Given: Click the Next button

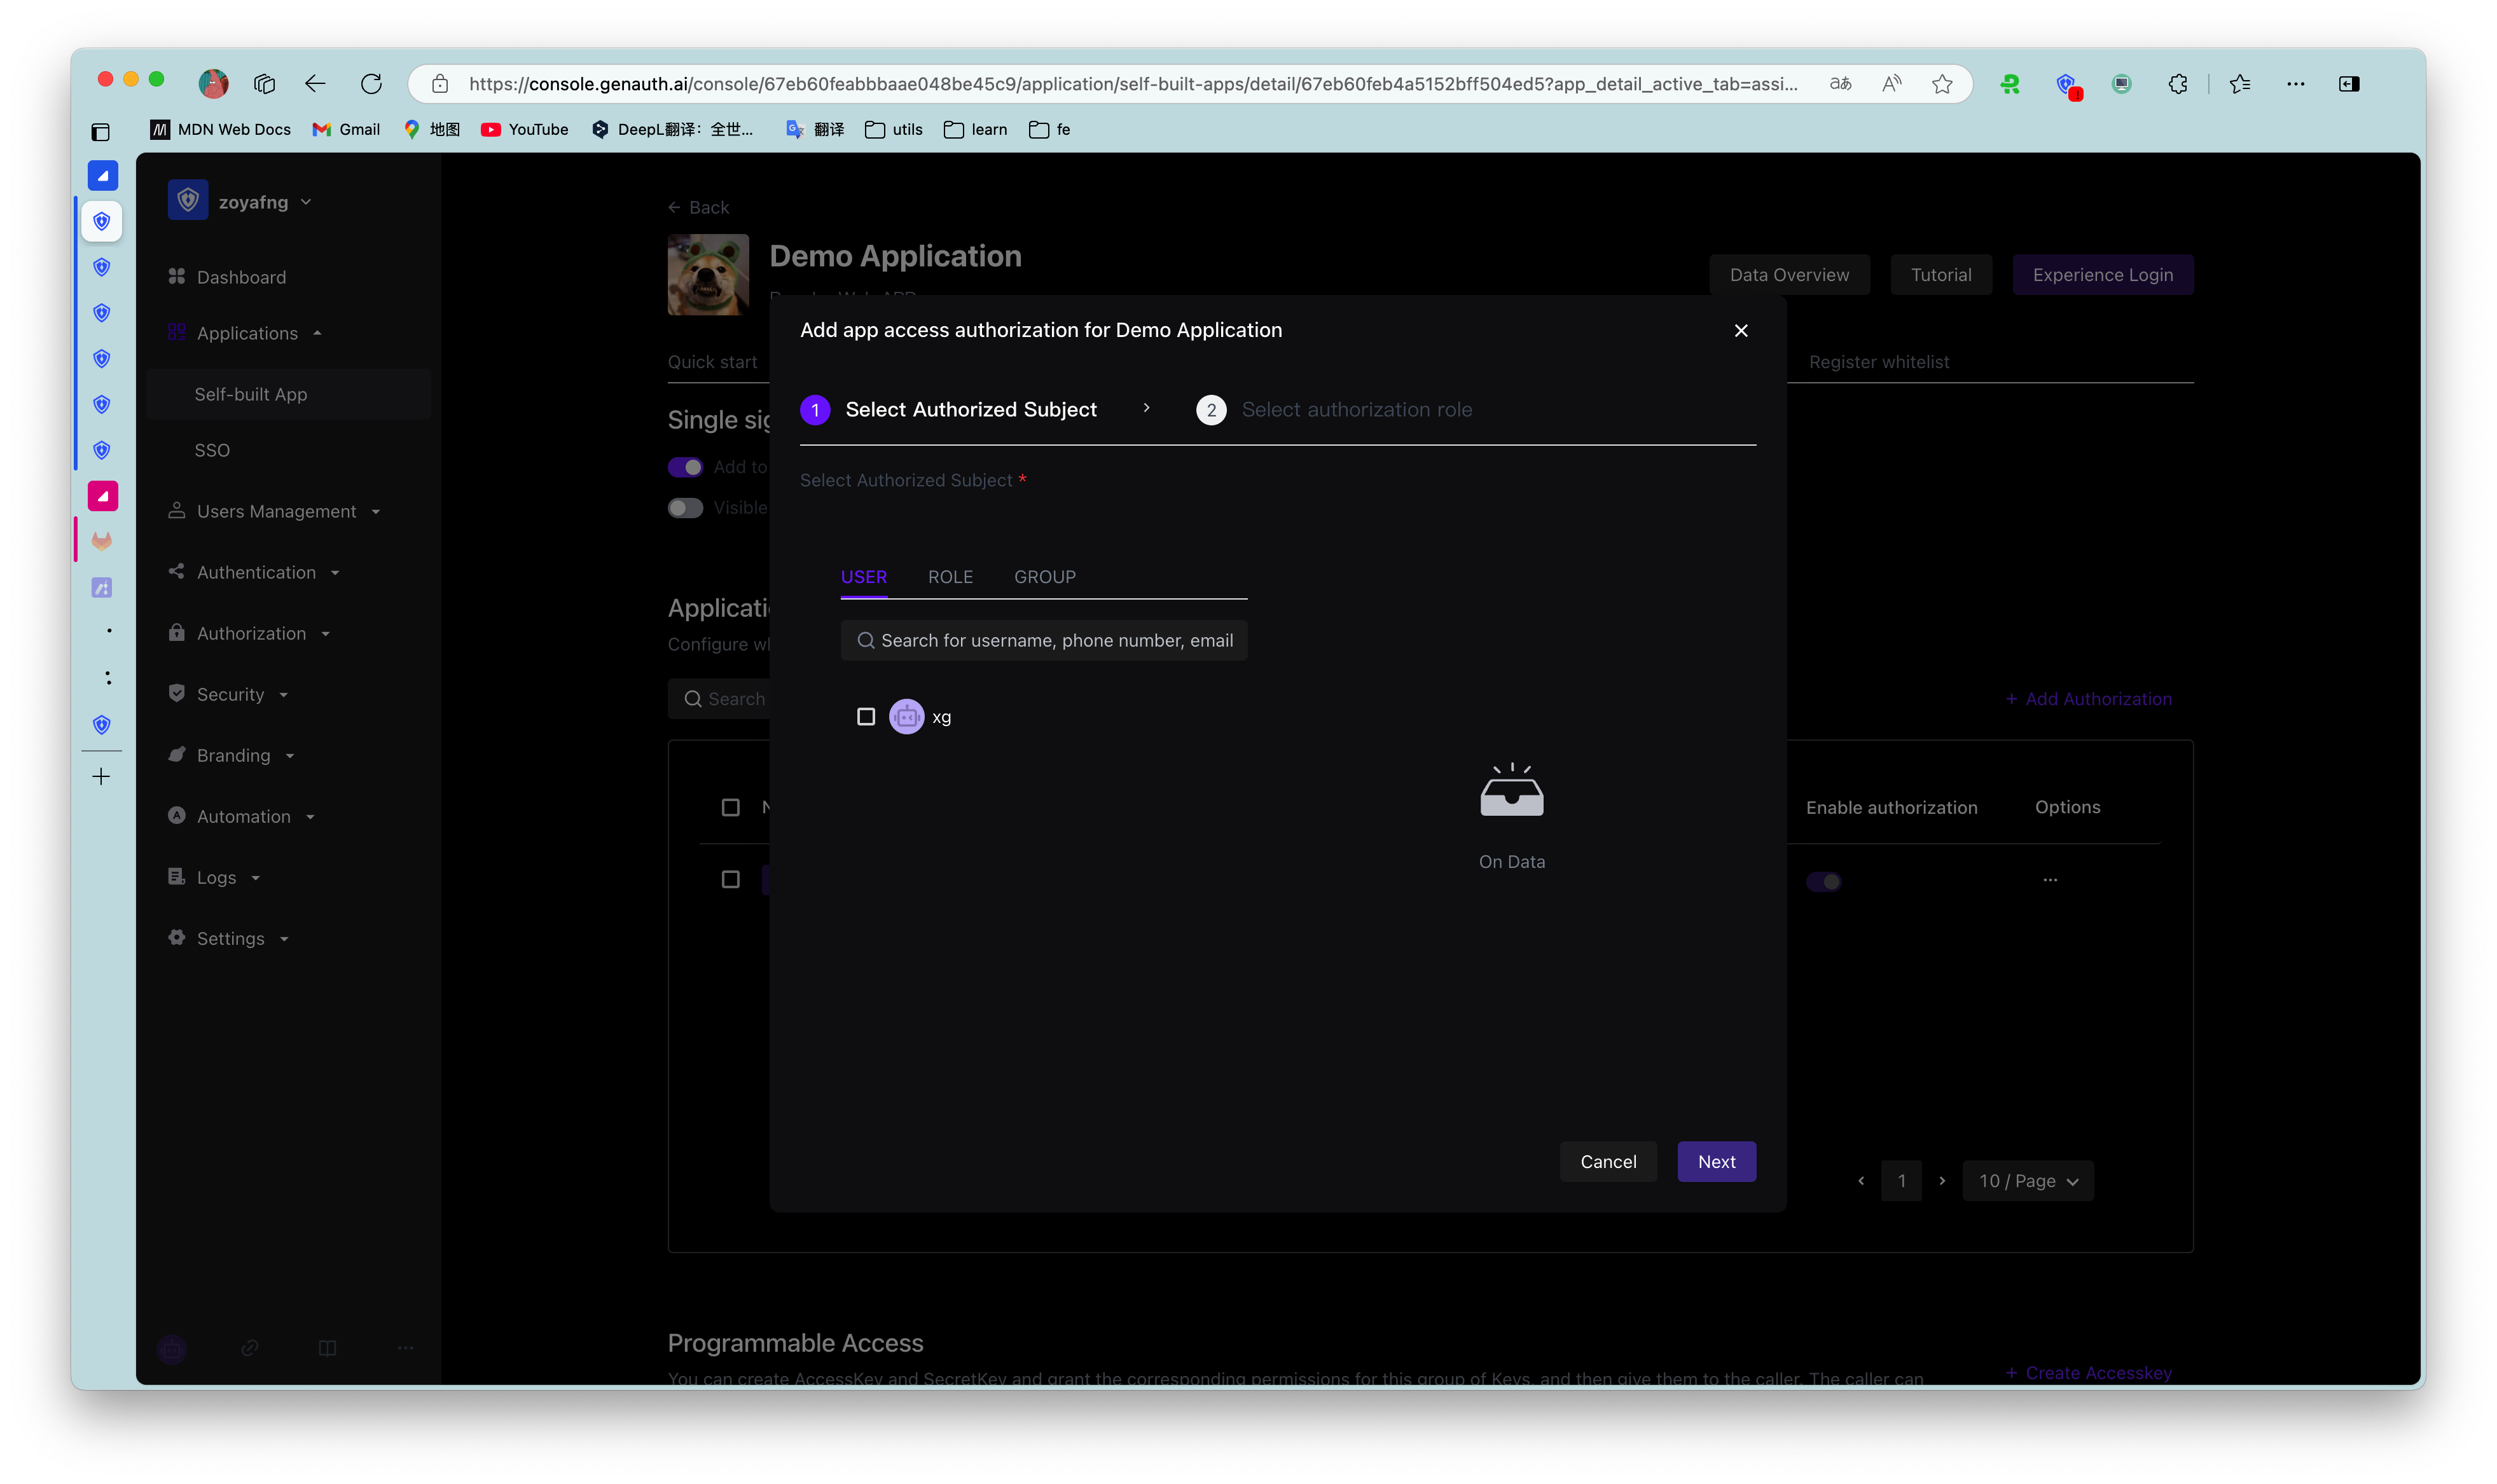Looking at the screenshot, I should 1716,1162.
